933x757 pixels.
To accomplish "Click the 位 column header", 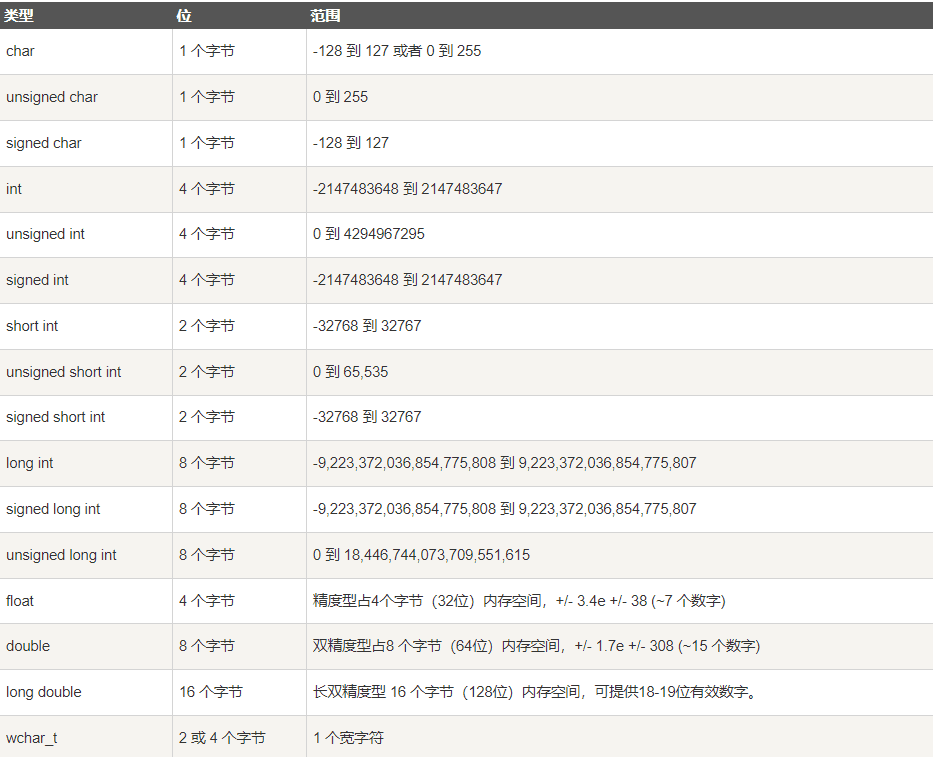I will pyautogui.click(x=184, y=16).
